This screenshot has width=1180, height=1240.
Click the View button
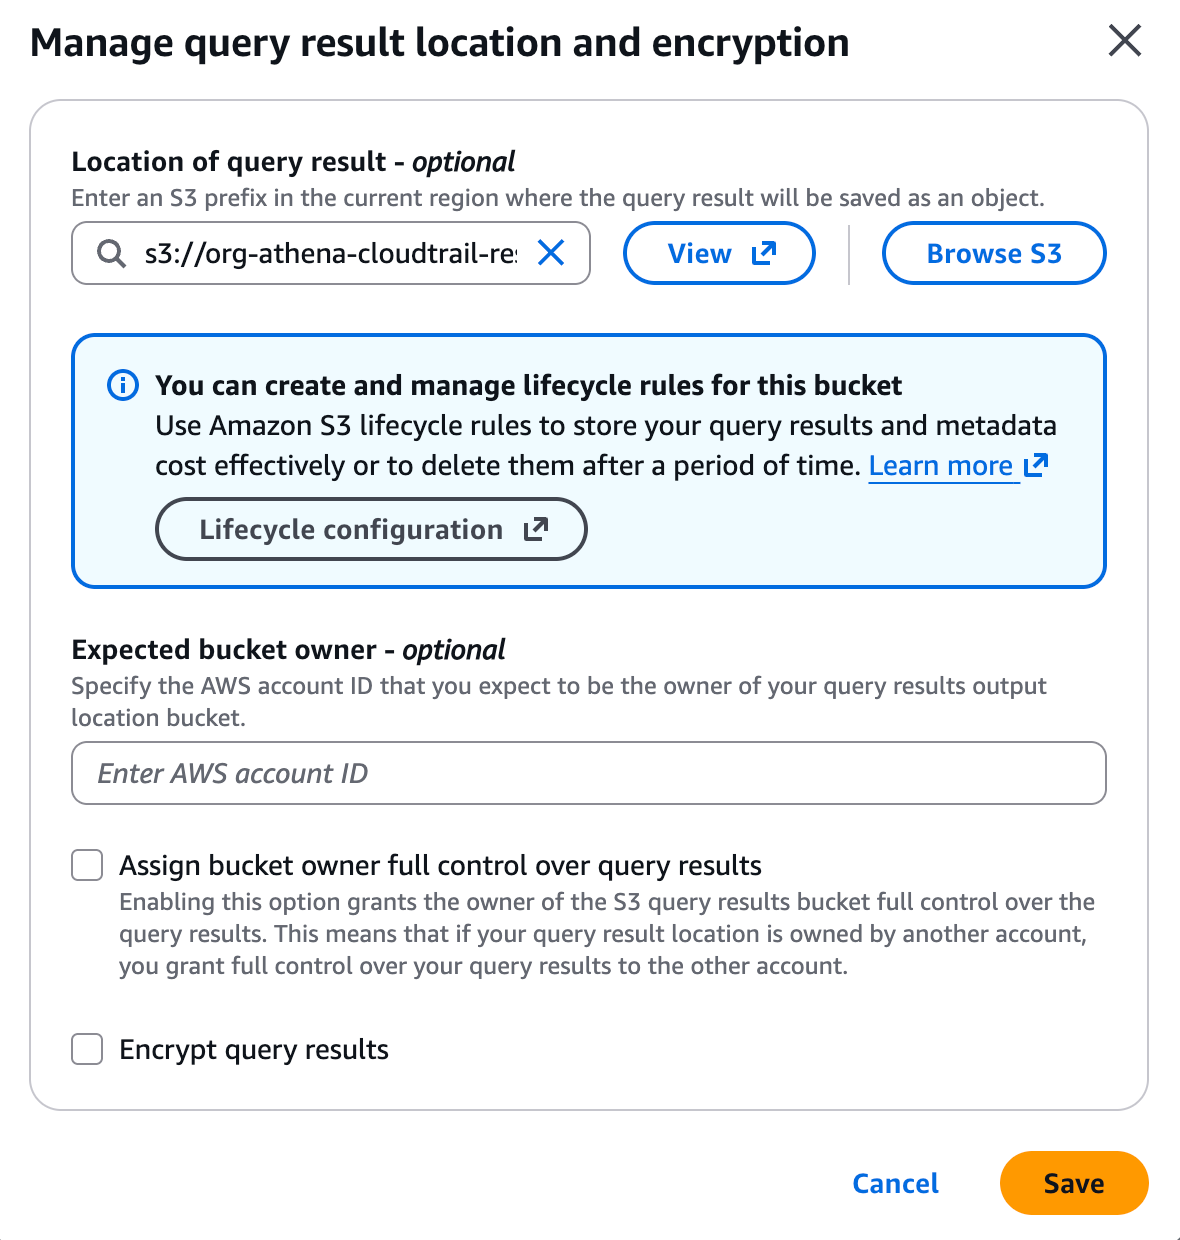[x=719, y=253]
